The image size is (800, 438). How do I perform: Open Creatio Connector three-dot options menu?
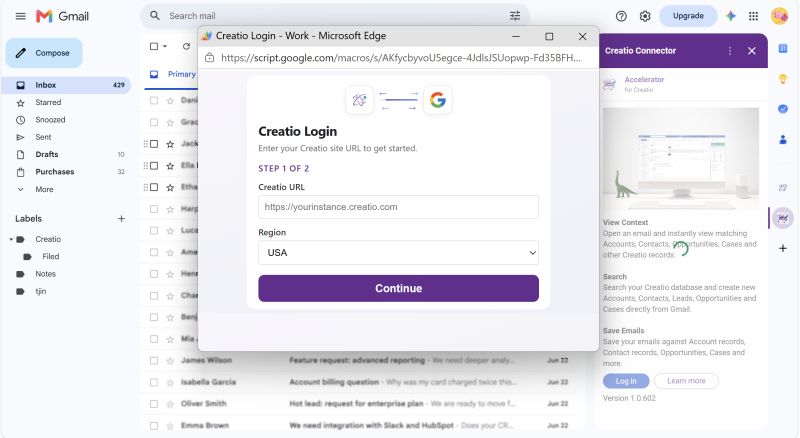pos(730,51)
